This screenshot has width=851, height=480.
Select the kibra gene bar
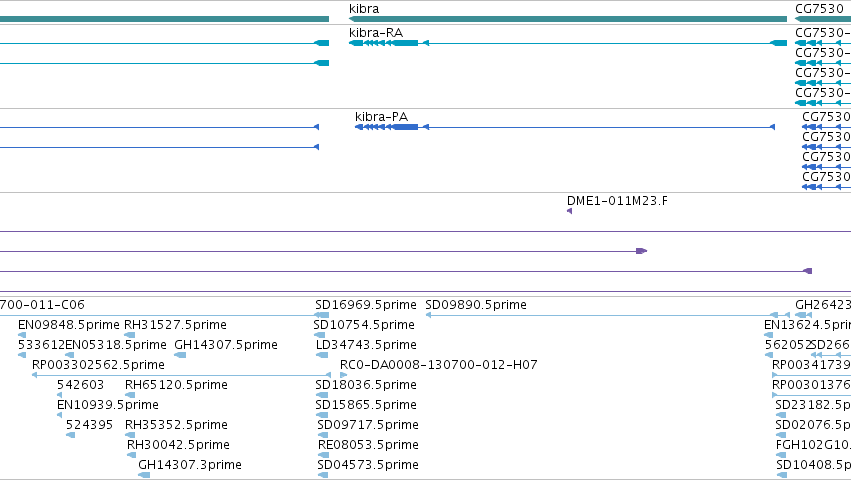(x=568, y=19)
